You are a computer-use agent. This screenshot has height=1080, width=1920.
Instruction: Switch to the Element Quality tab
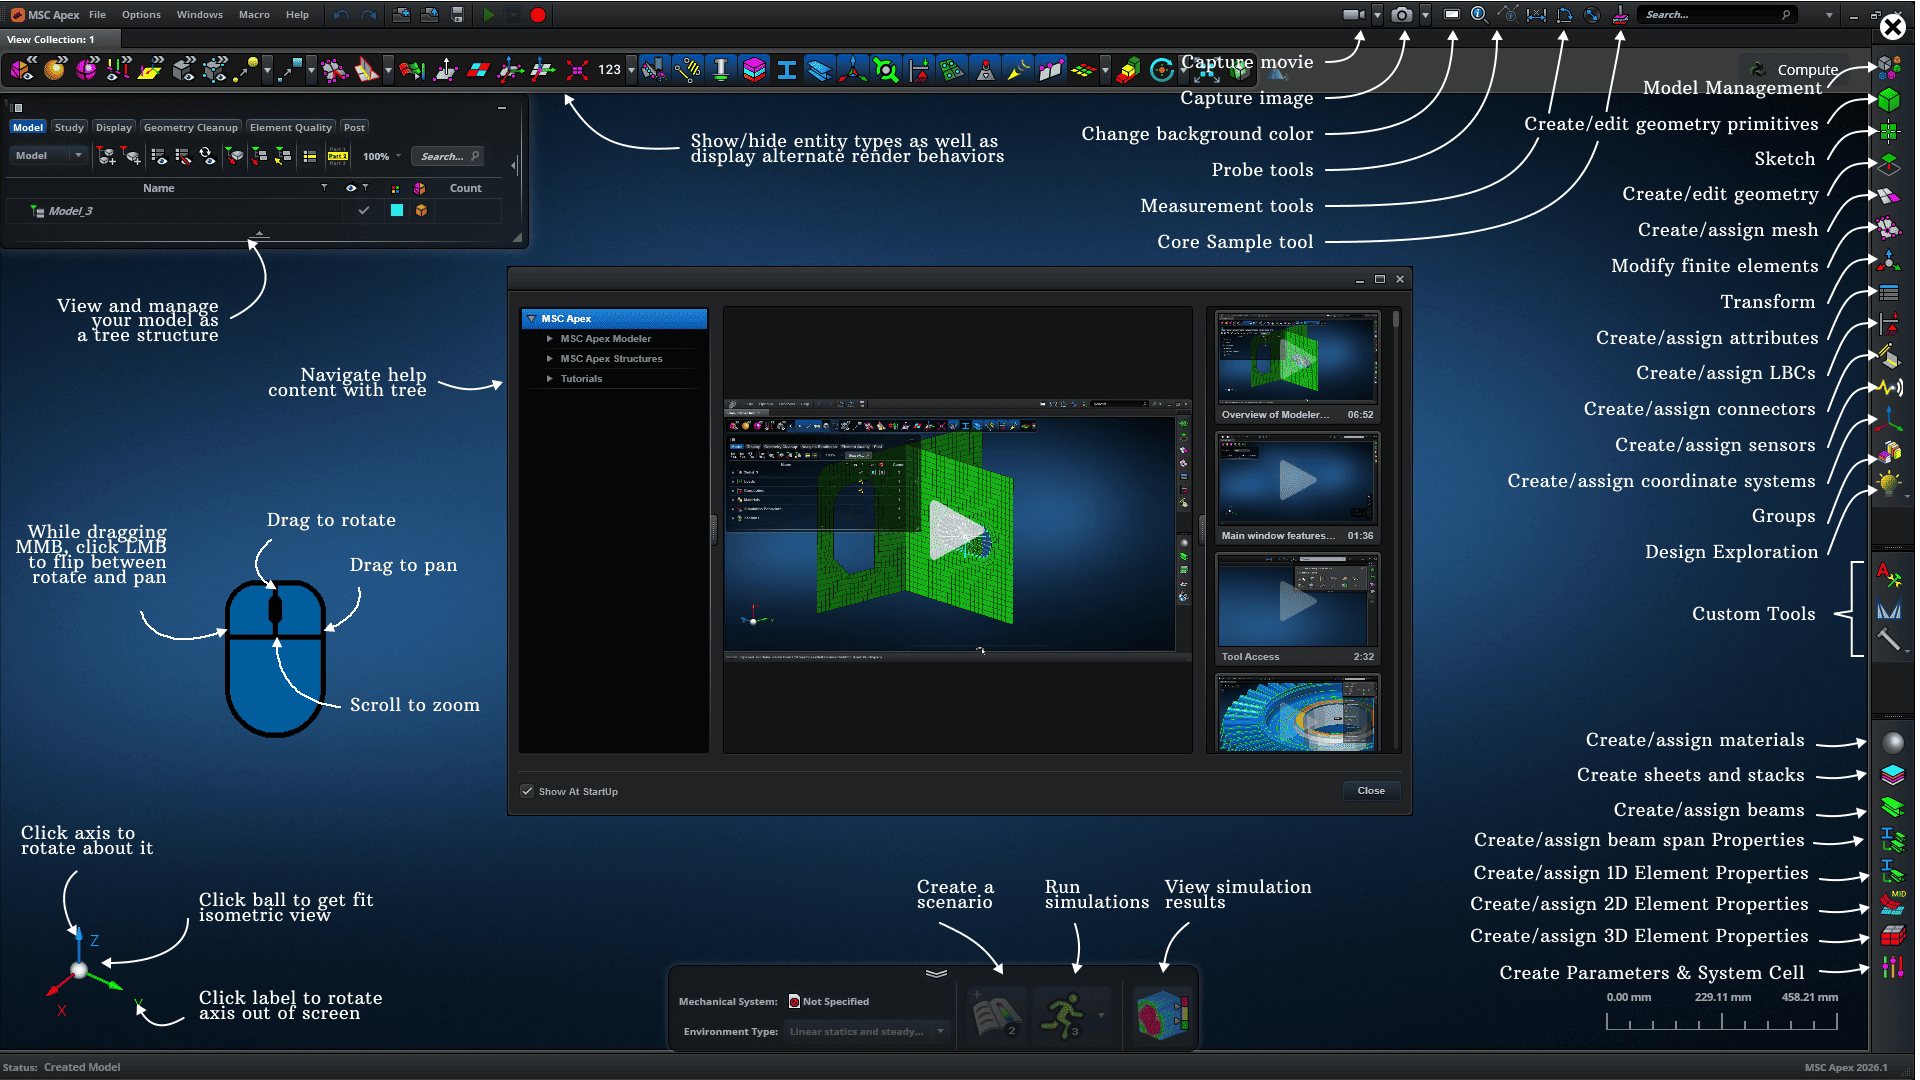click(290, 128)
